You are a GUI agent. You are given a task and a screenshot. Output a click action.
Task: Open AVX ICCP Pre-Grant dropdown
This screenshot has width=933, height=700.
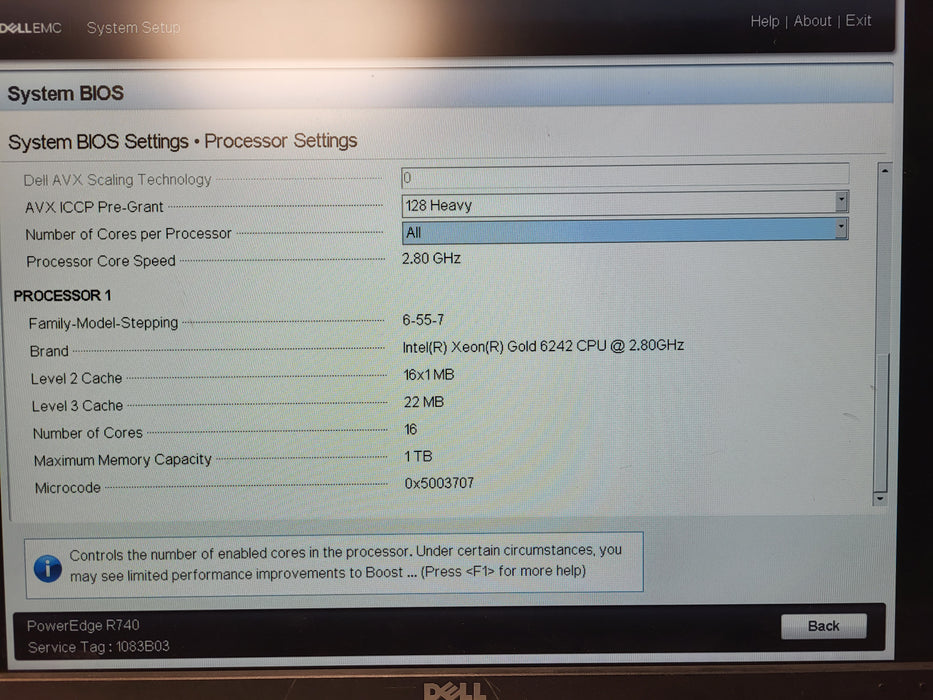click(x=625, y=204)
